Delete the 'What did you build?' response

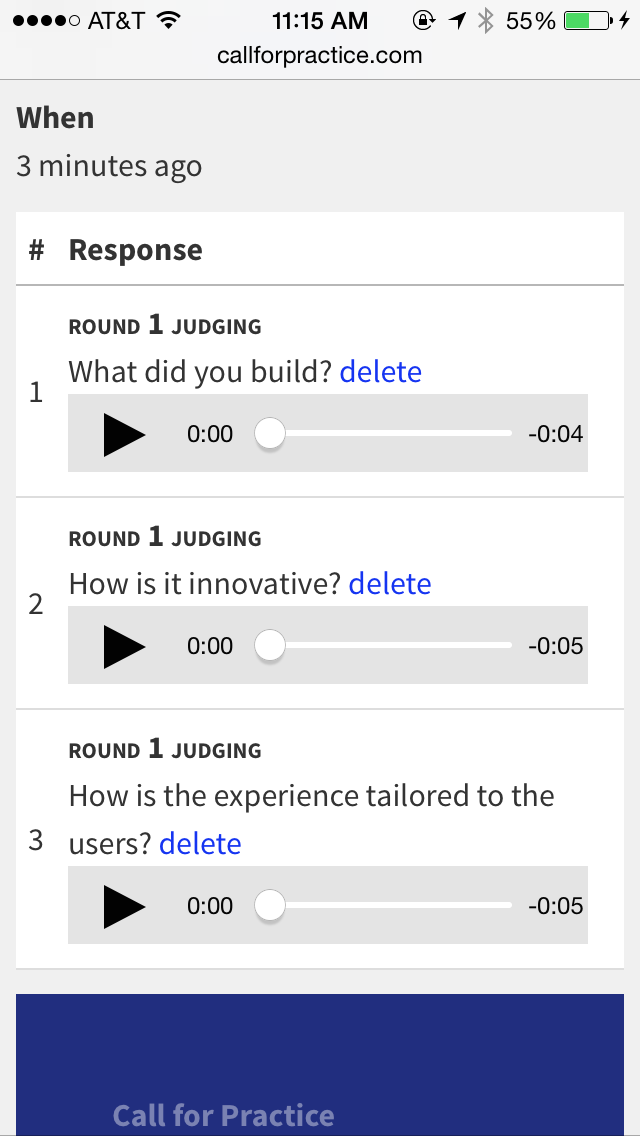380,372
